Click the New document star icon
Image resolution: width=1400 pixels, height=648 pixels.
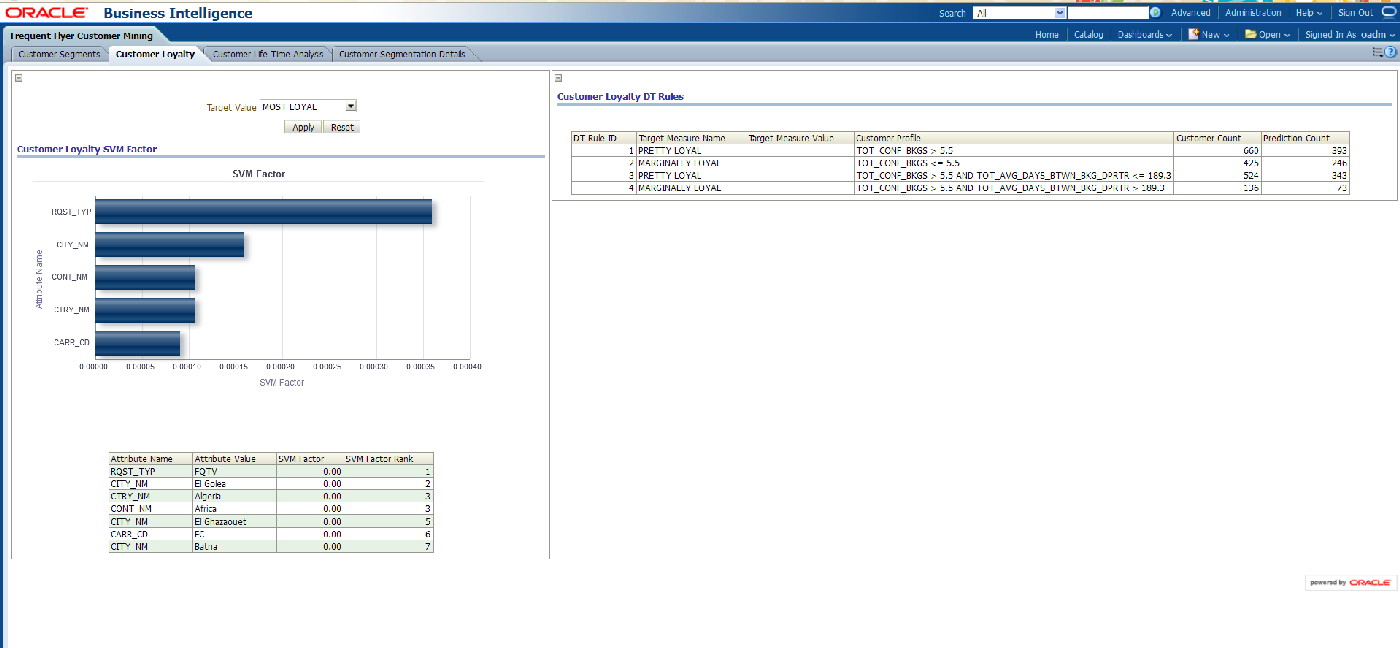[1193, 34]
